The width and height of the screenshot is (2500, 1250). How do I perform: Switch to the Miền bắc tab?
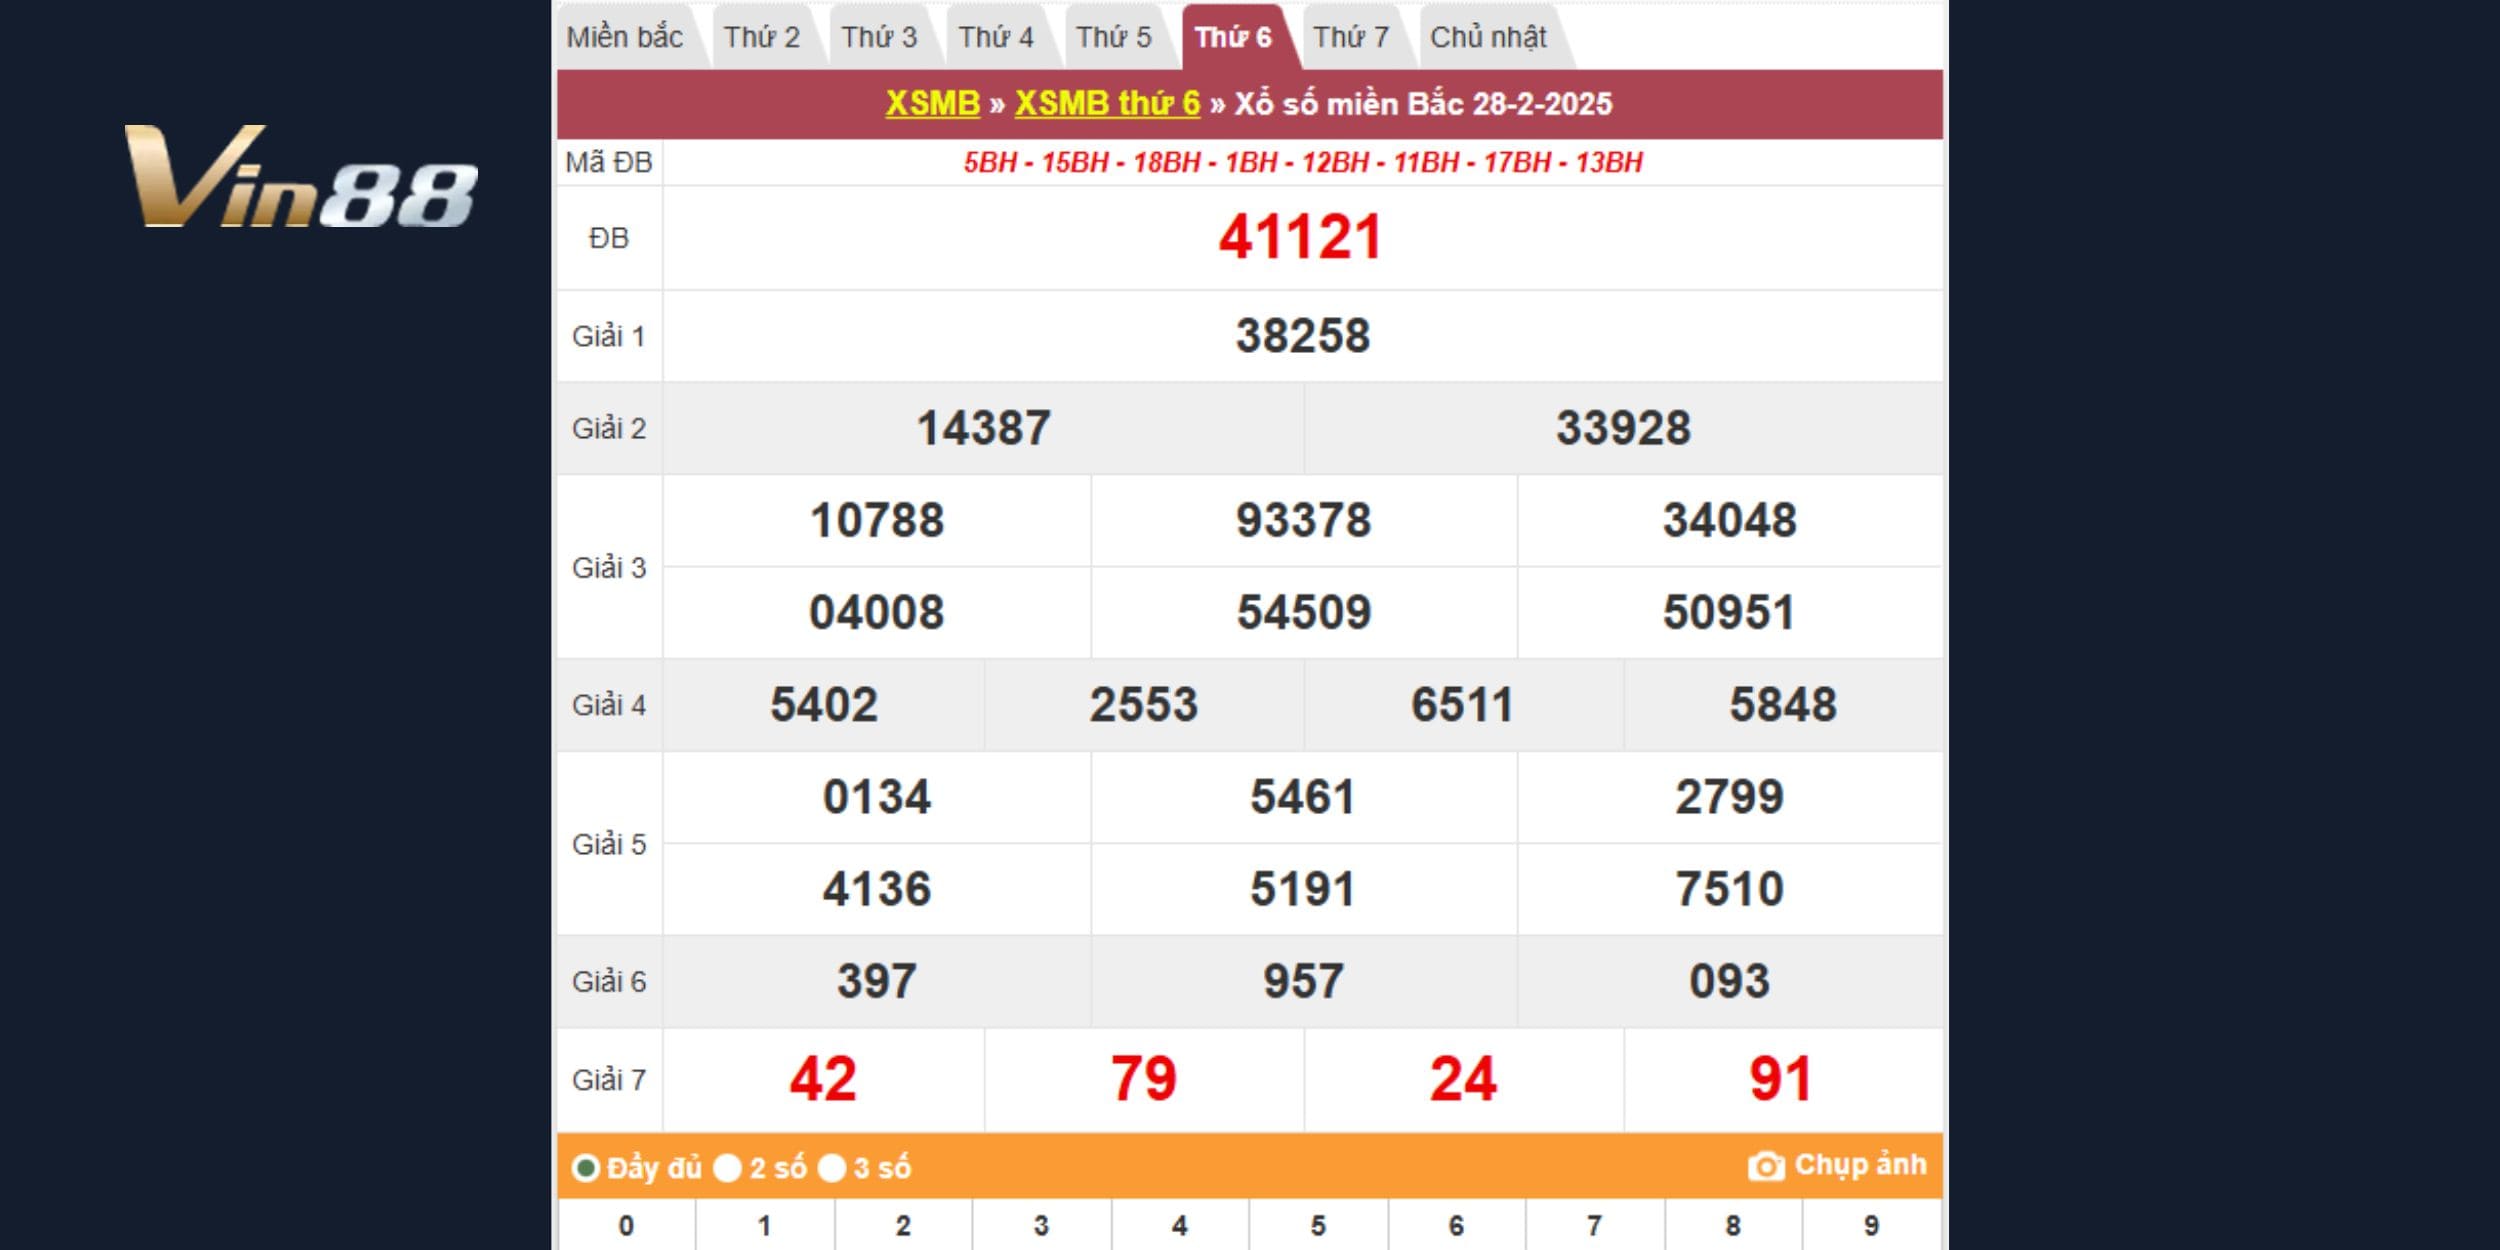coord(625,38)
